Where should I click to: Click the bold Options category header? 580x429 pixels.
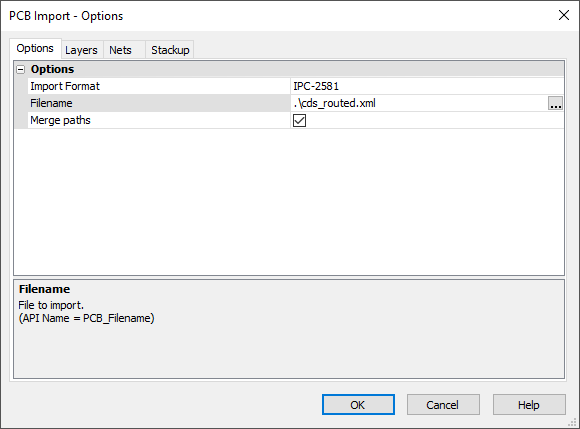(53, 69)
